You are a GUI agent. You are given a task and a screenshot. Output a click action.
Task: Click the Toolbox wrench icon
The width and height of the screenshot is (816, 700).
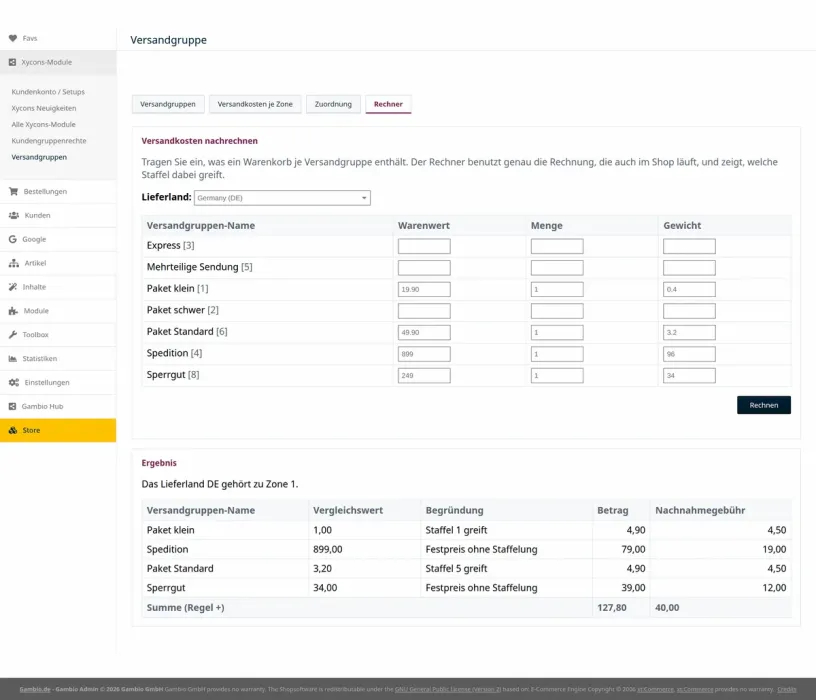pyautogui.click(x=13, y=335)
